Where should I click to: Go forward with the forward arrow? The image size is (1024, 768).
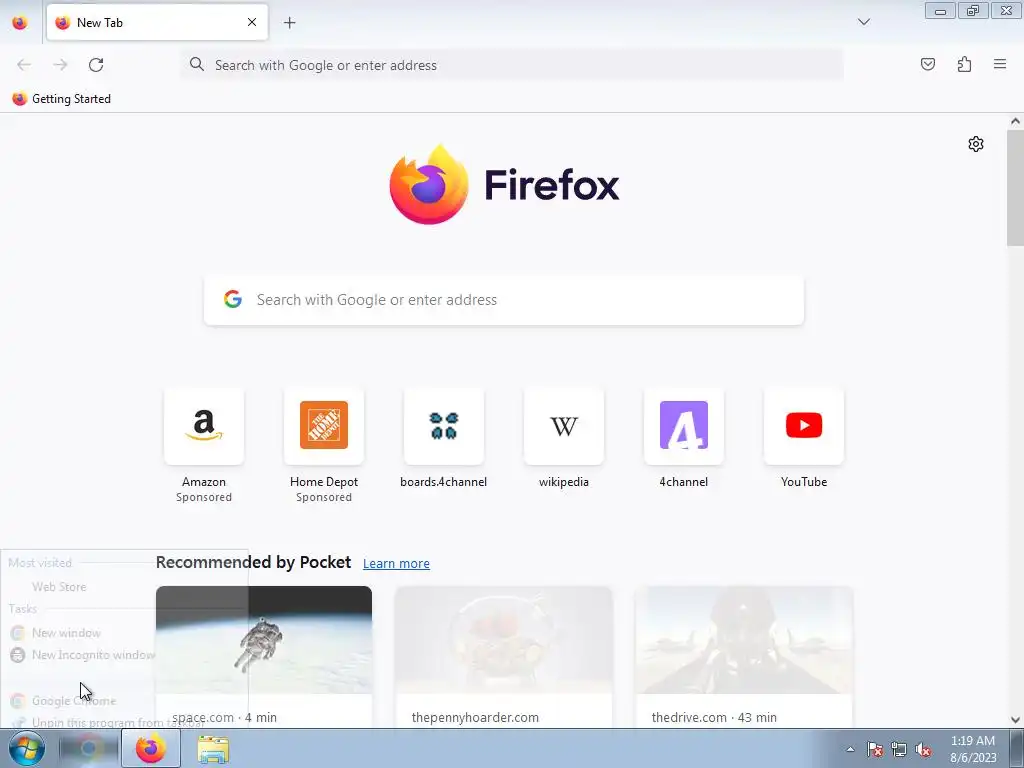pos(60,65)
